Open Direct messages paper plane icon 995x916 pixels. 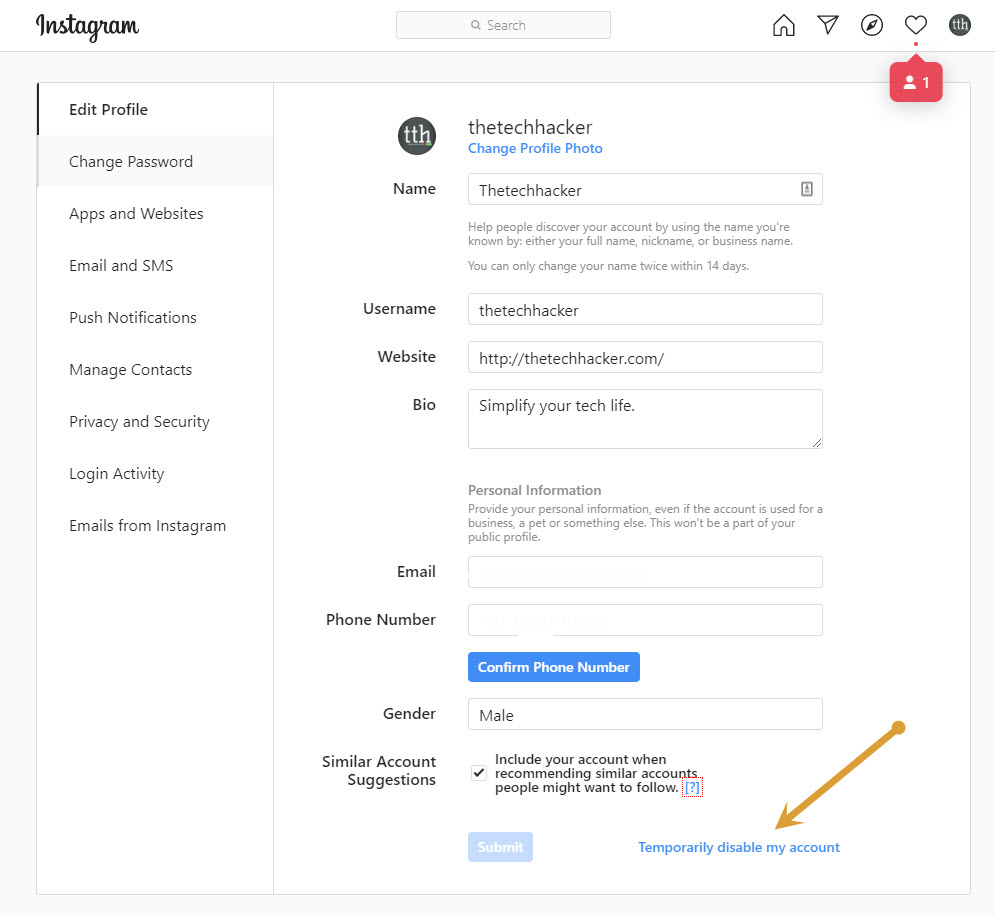coord(827,25)
